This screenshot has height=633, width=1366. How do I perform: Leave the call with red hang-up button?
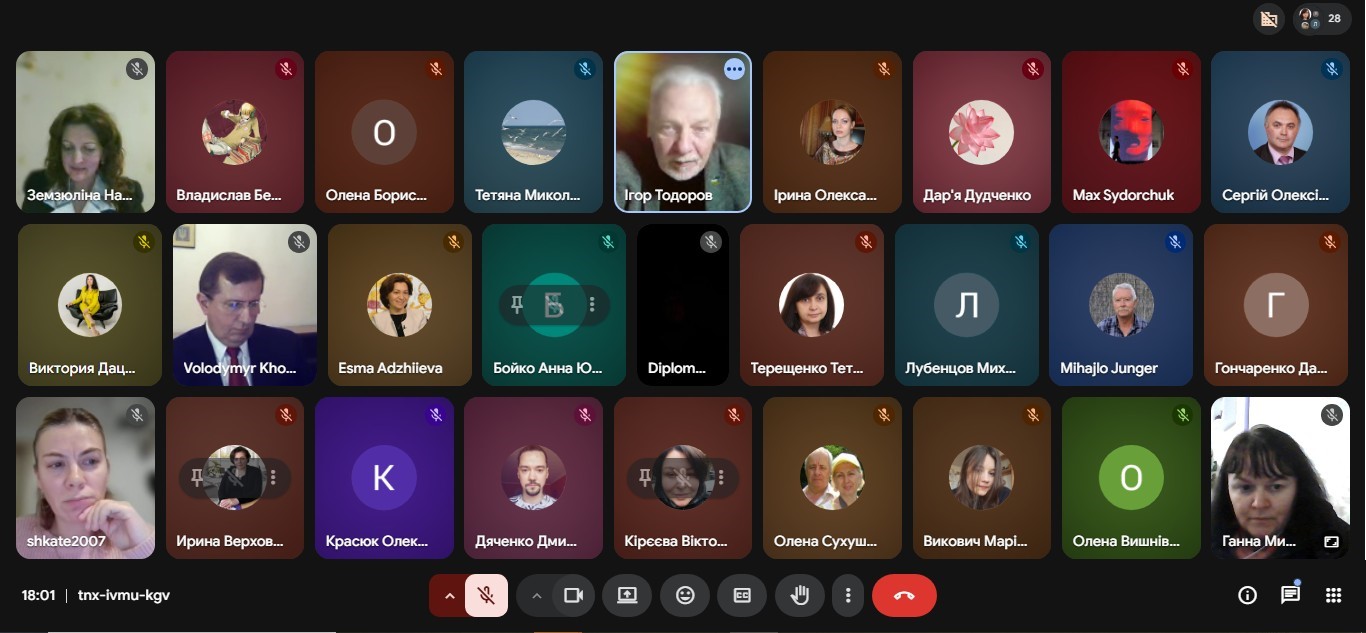point(904,596)
